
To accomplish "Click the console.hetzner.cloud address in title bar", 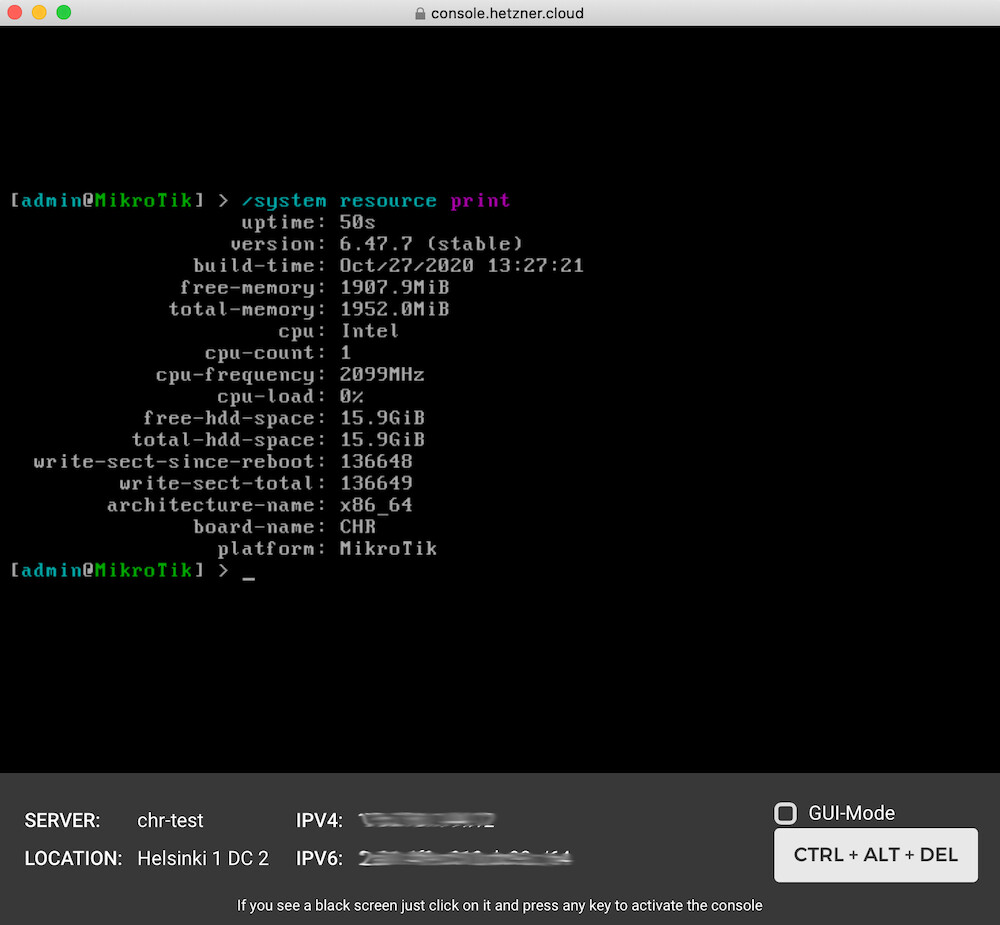I will pos(507,13).
